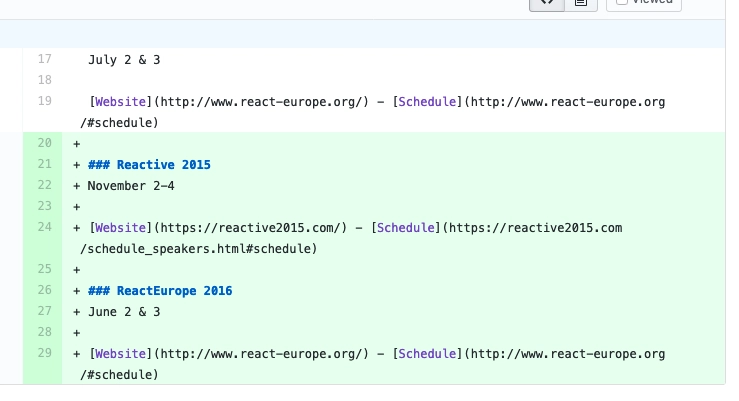Click the "/schedule_speakers.html#schedule)" wrapped text

(x=198, y=249)
